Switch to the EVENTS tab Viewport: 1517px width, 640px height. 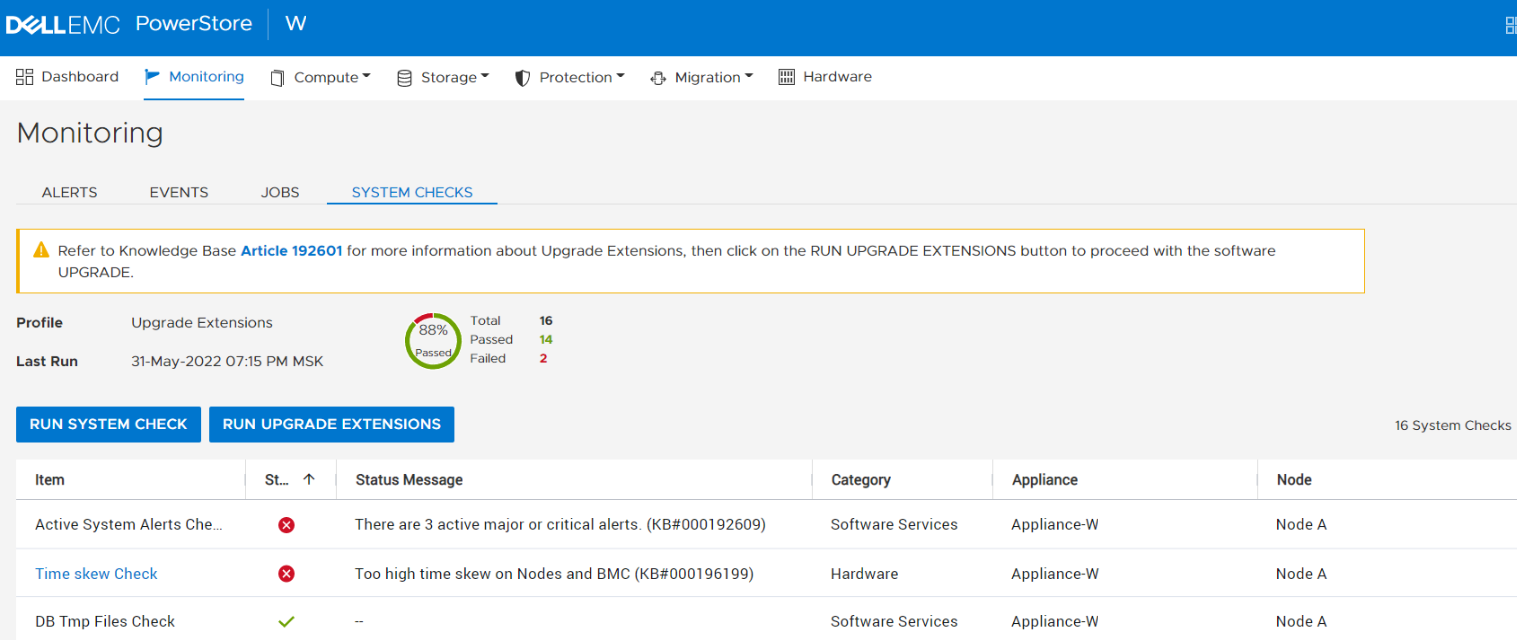coord(178,192)
